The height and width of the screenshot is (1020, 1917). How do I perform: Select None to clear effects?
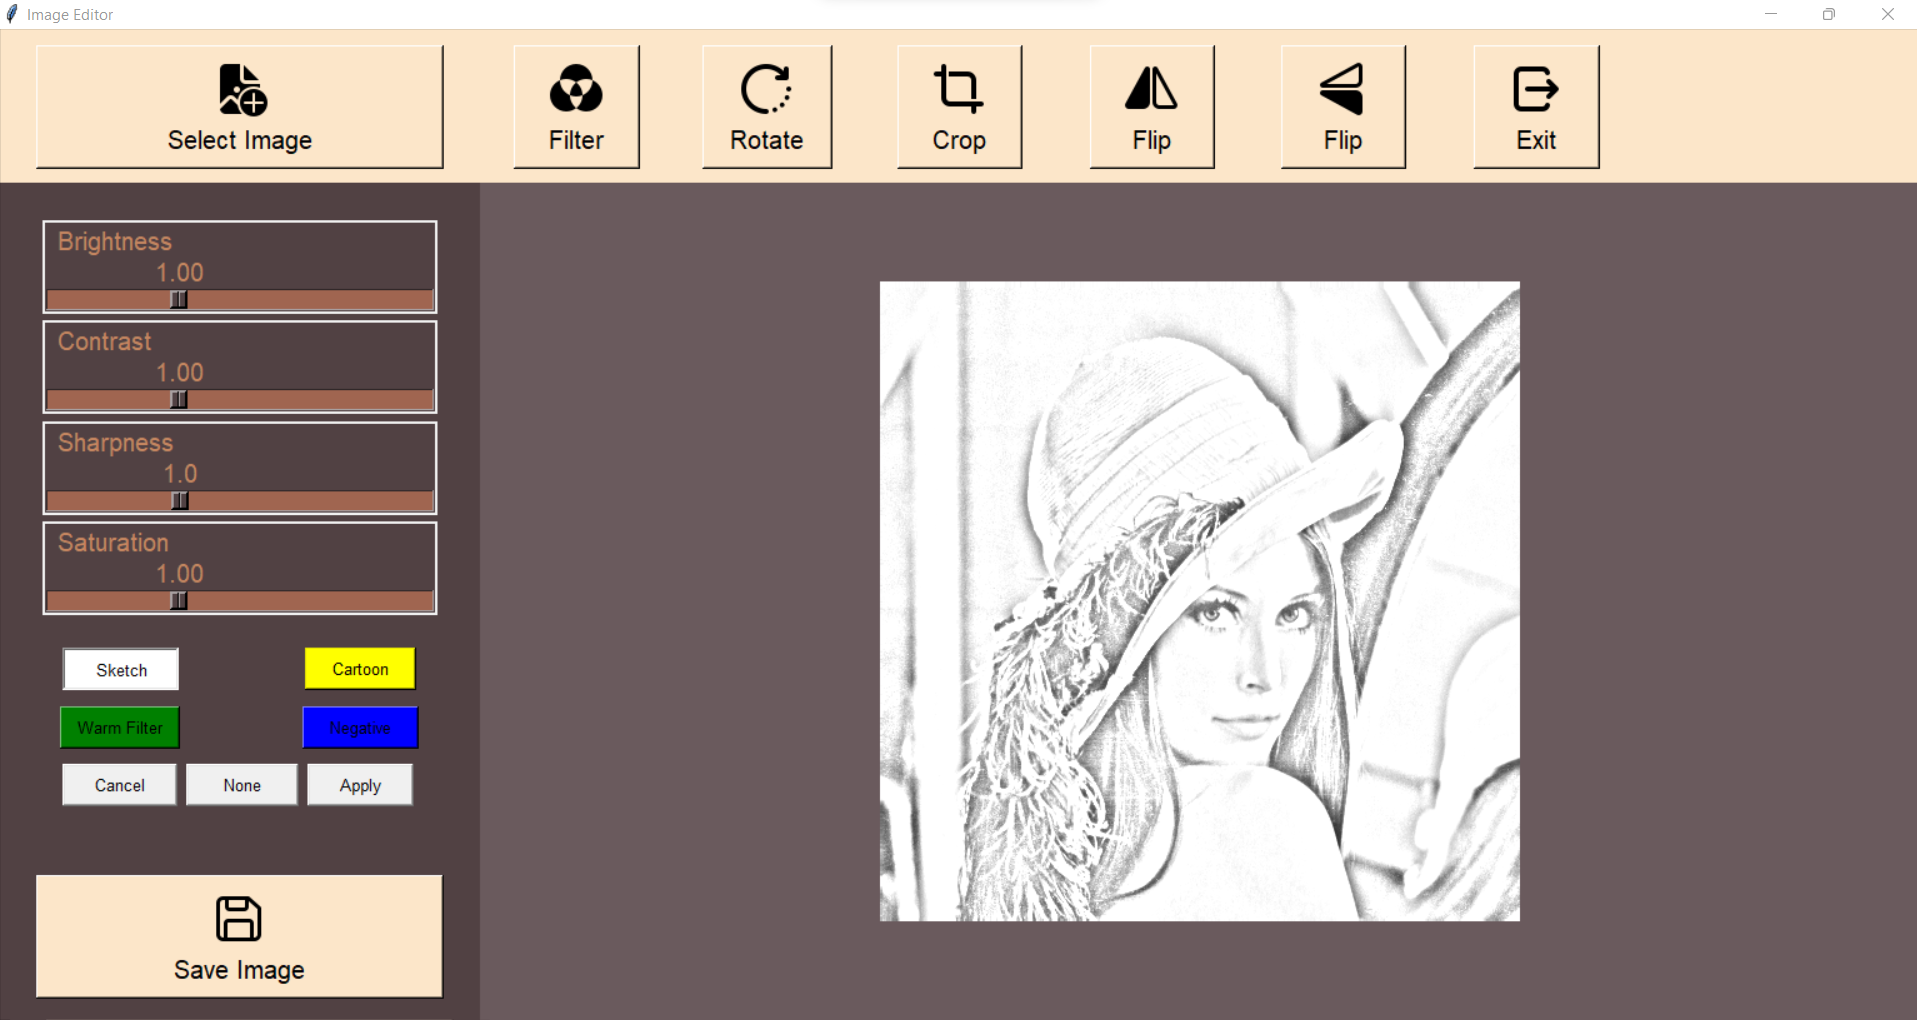[x=241, y=784]
